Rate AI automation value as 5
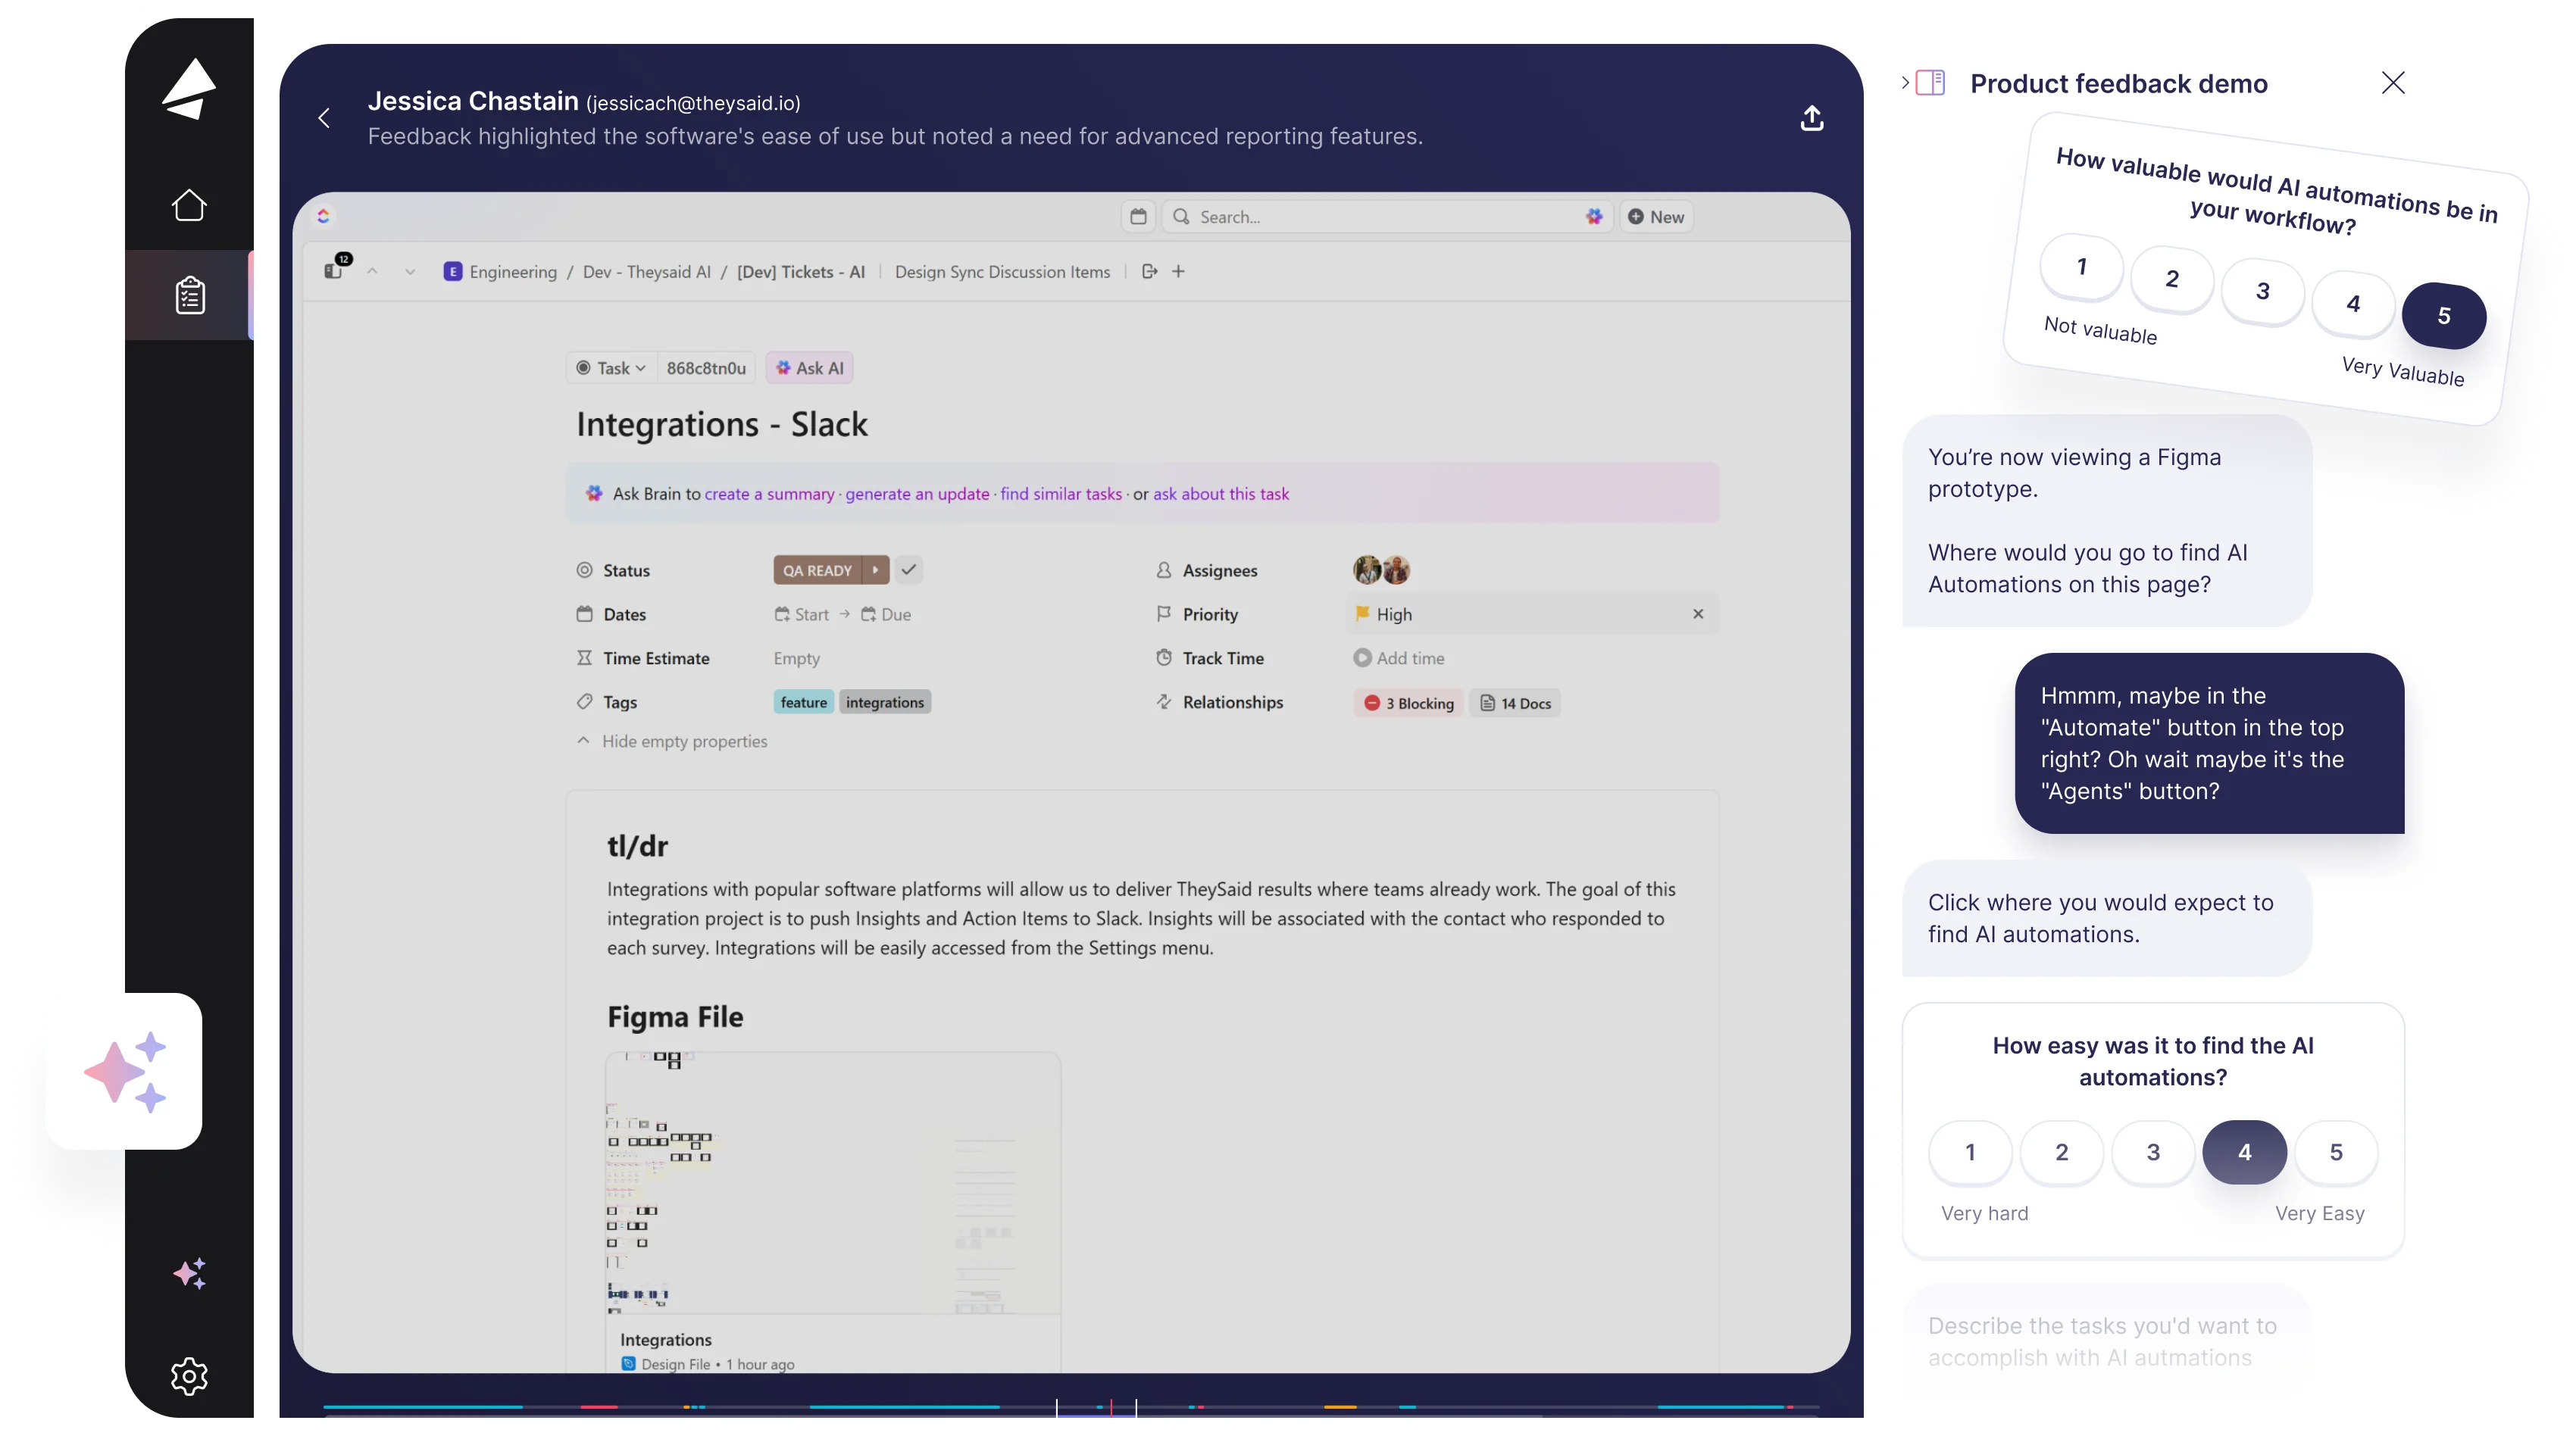 coord(2443,316)
